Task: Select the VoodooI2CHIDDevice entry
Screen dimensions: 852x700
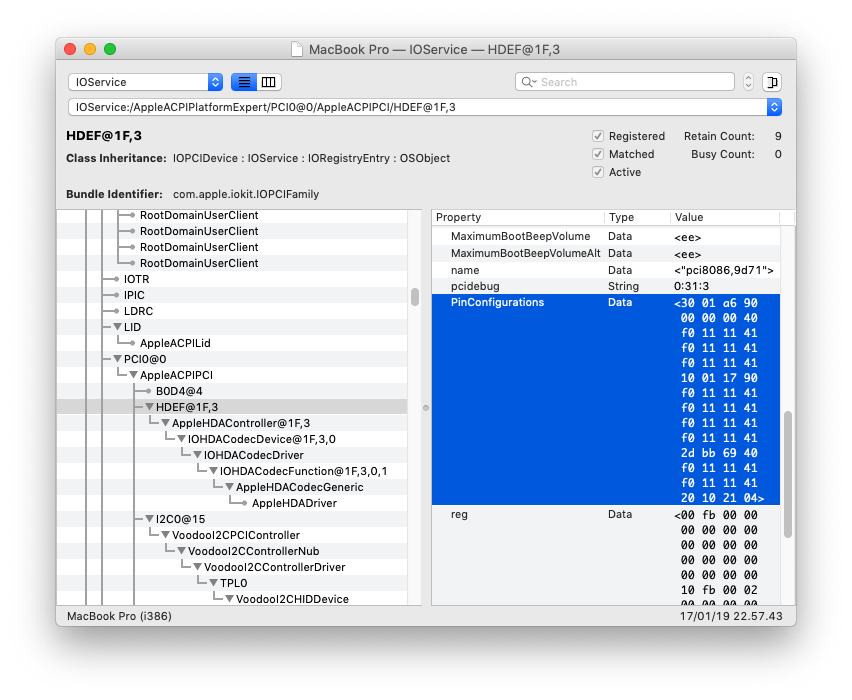Action: click(x=292, y=599)
